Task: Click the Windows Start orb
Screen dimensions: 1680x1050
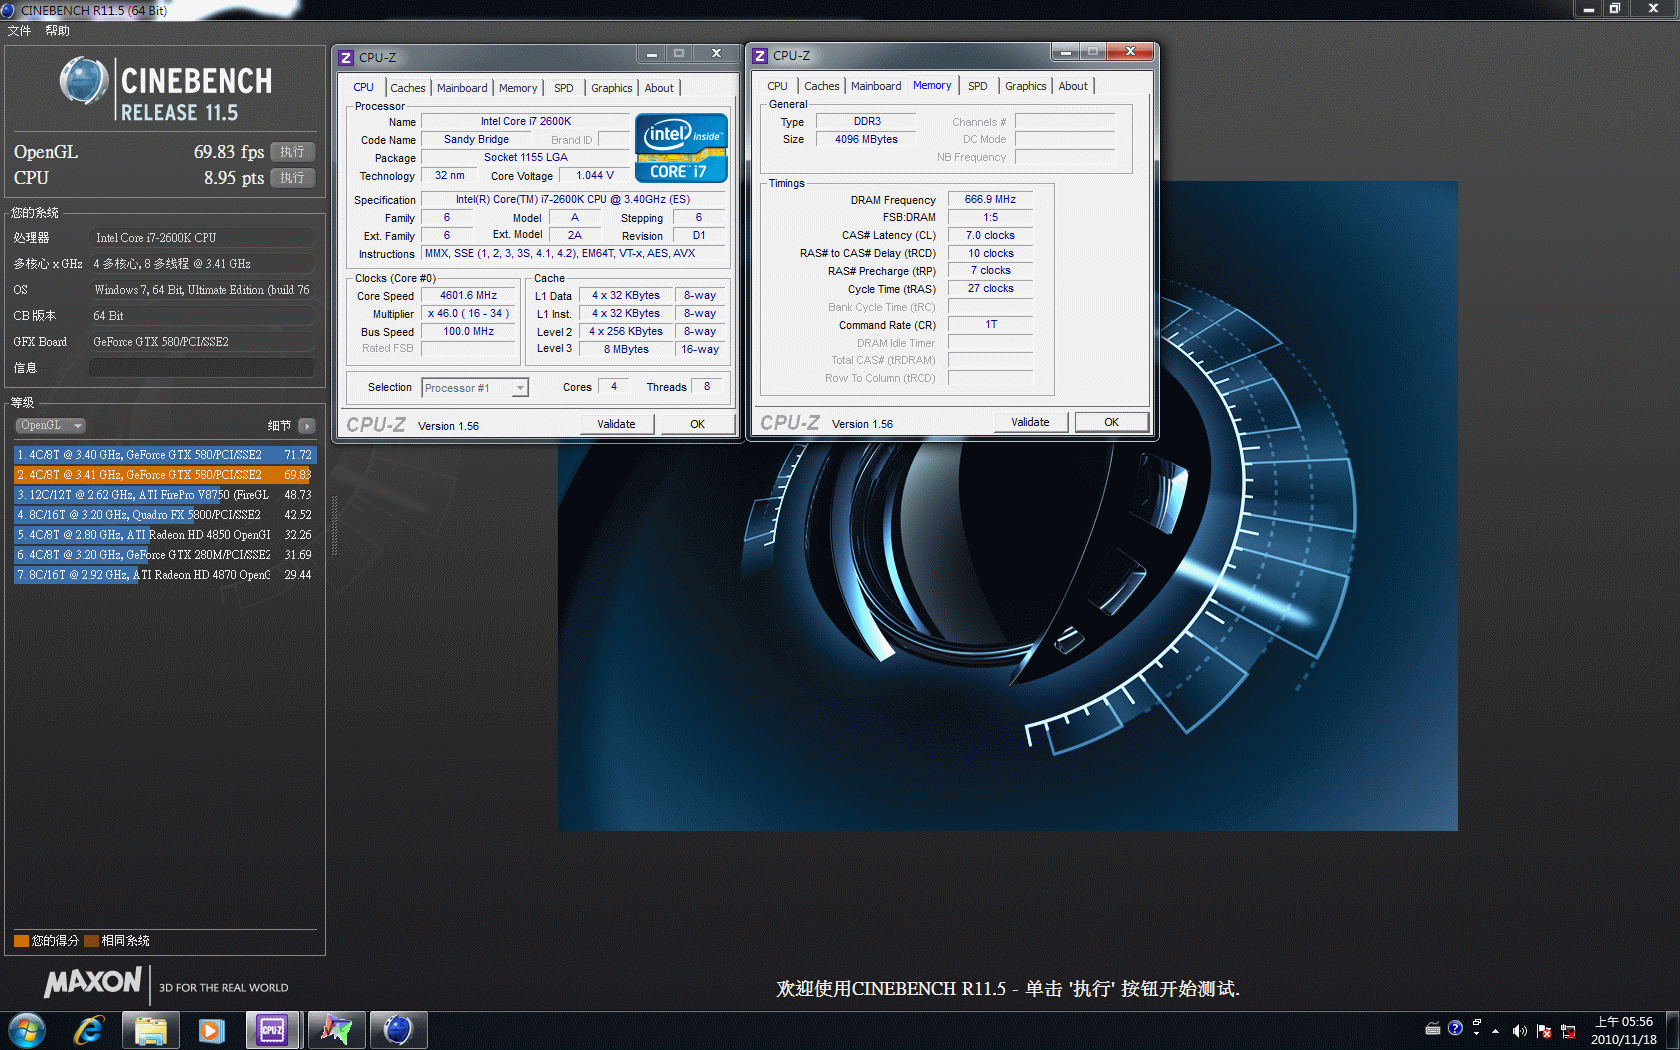Action: coord(27,1030)
